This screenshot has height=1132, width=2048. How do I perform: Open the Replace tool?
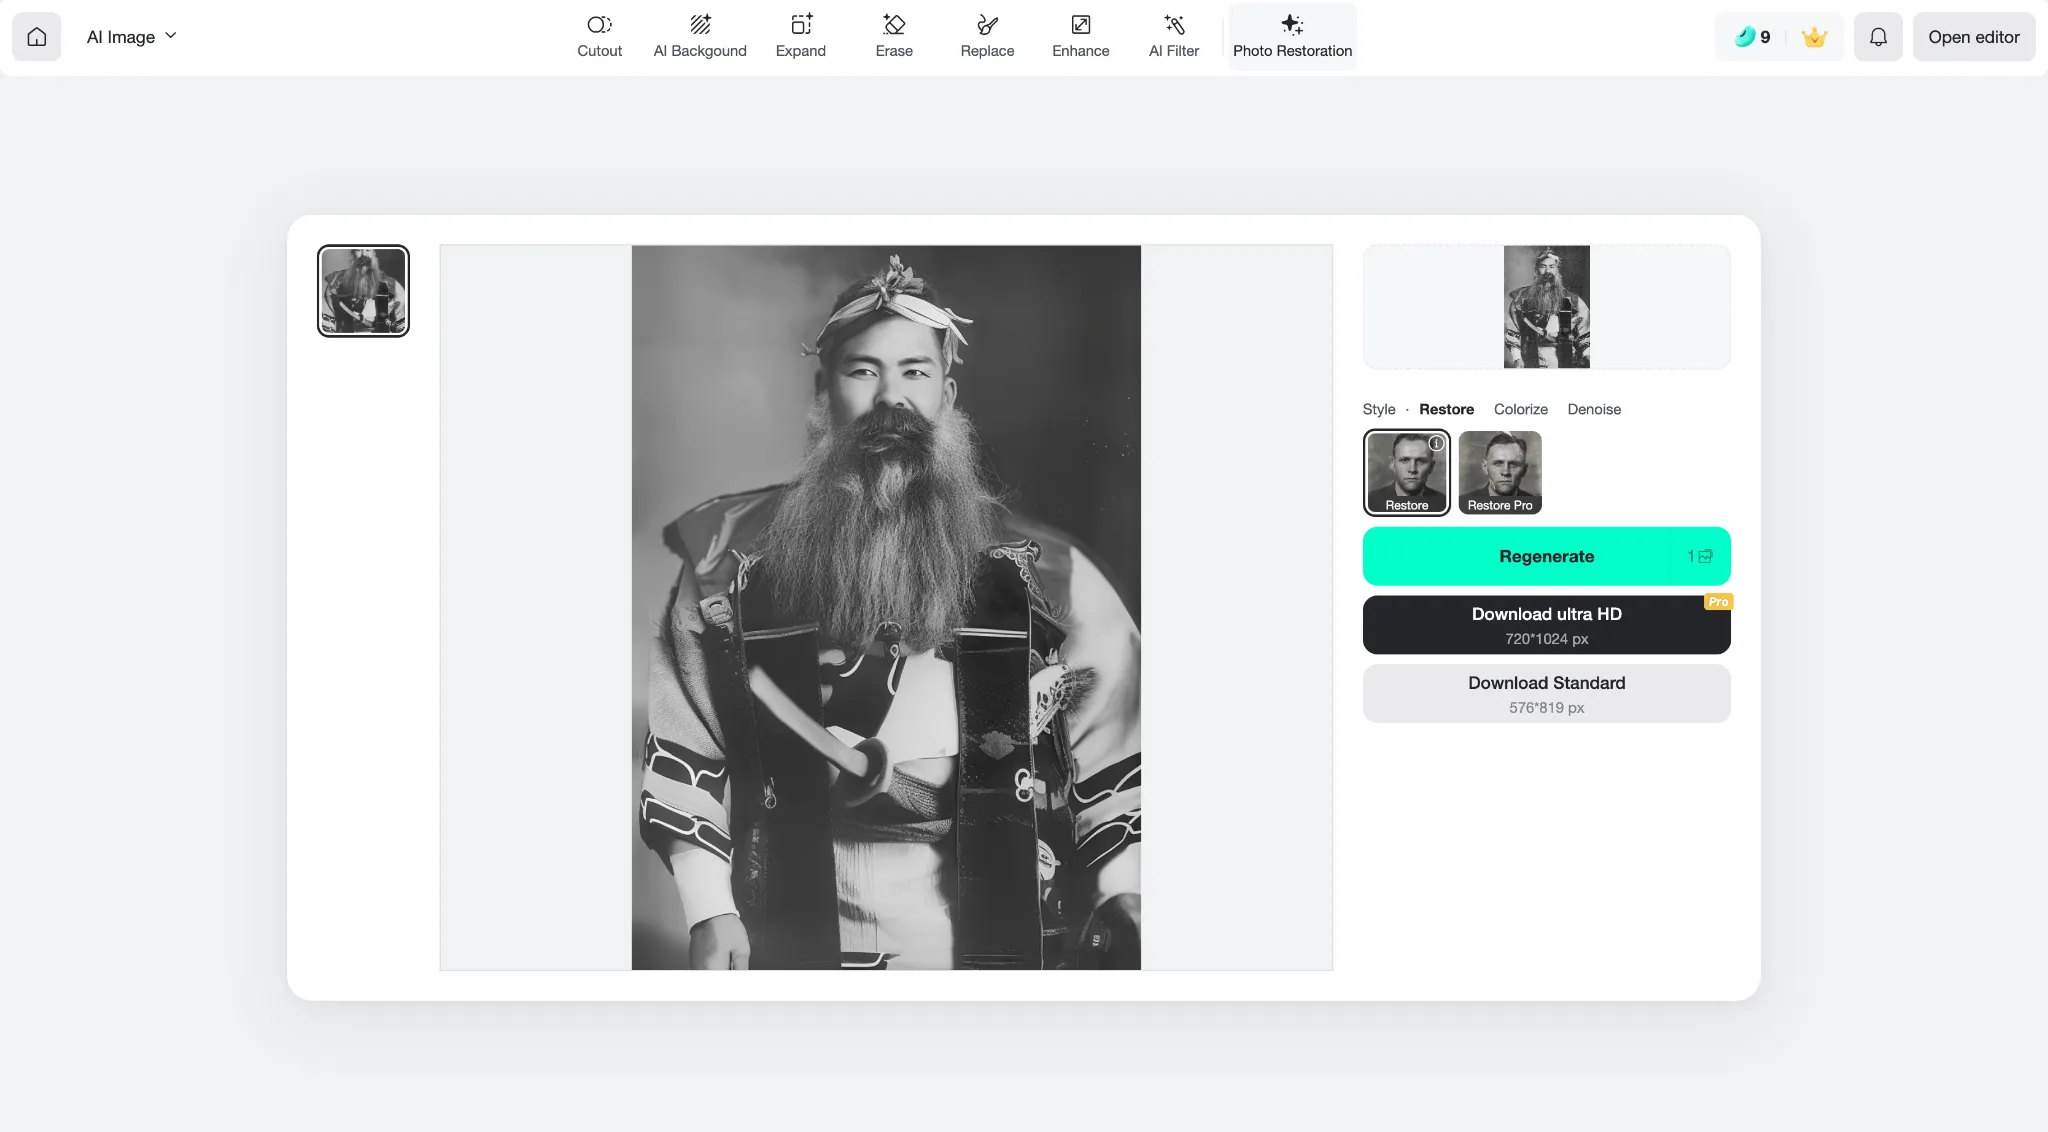pyautogui.click(x=987, y=36)
